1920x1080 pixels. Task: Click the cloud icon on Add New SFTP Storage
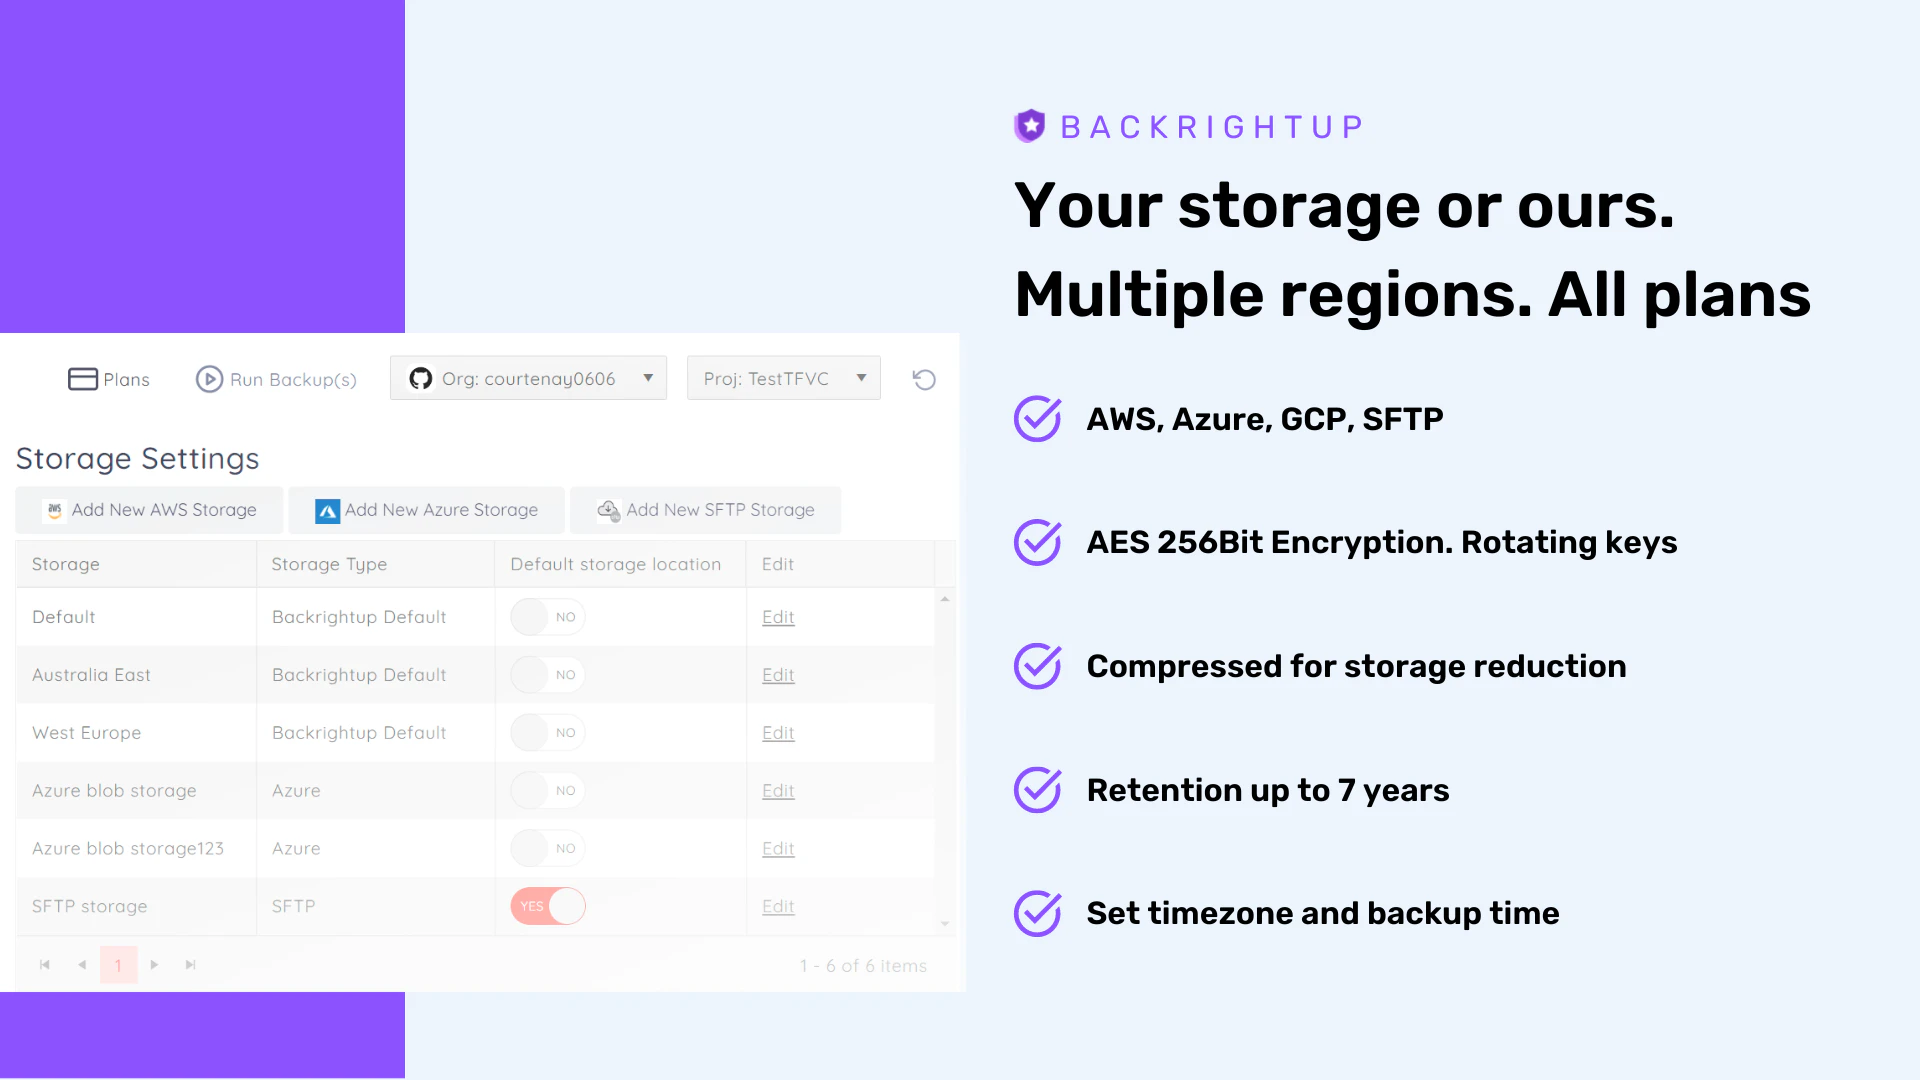607,510
